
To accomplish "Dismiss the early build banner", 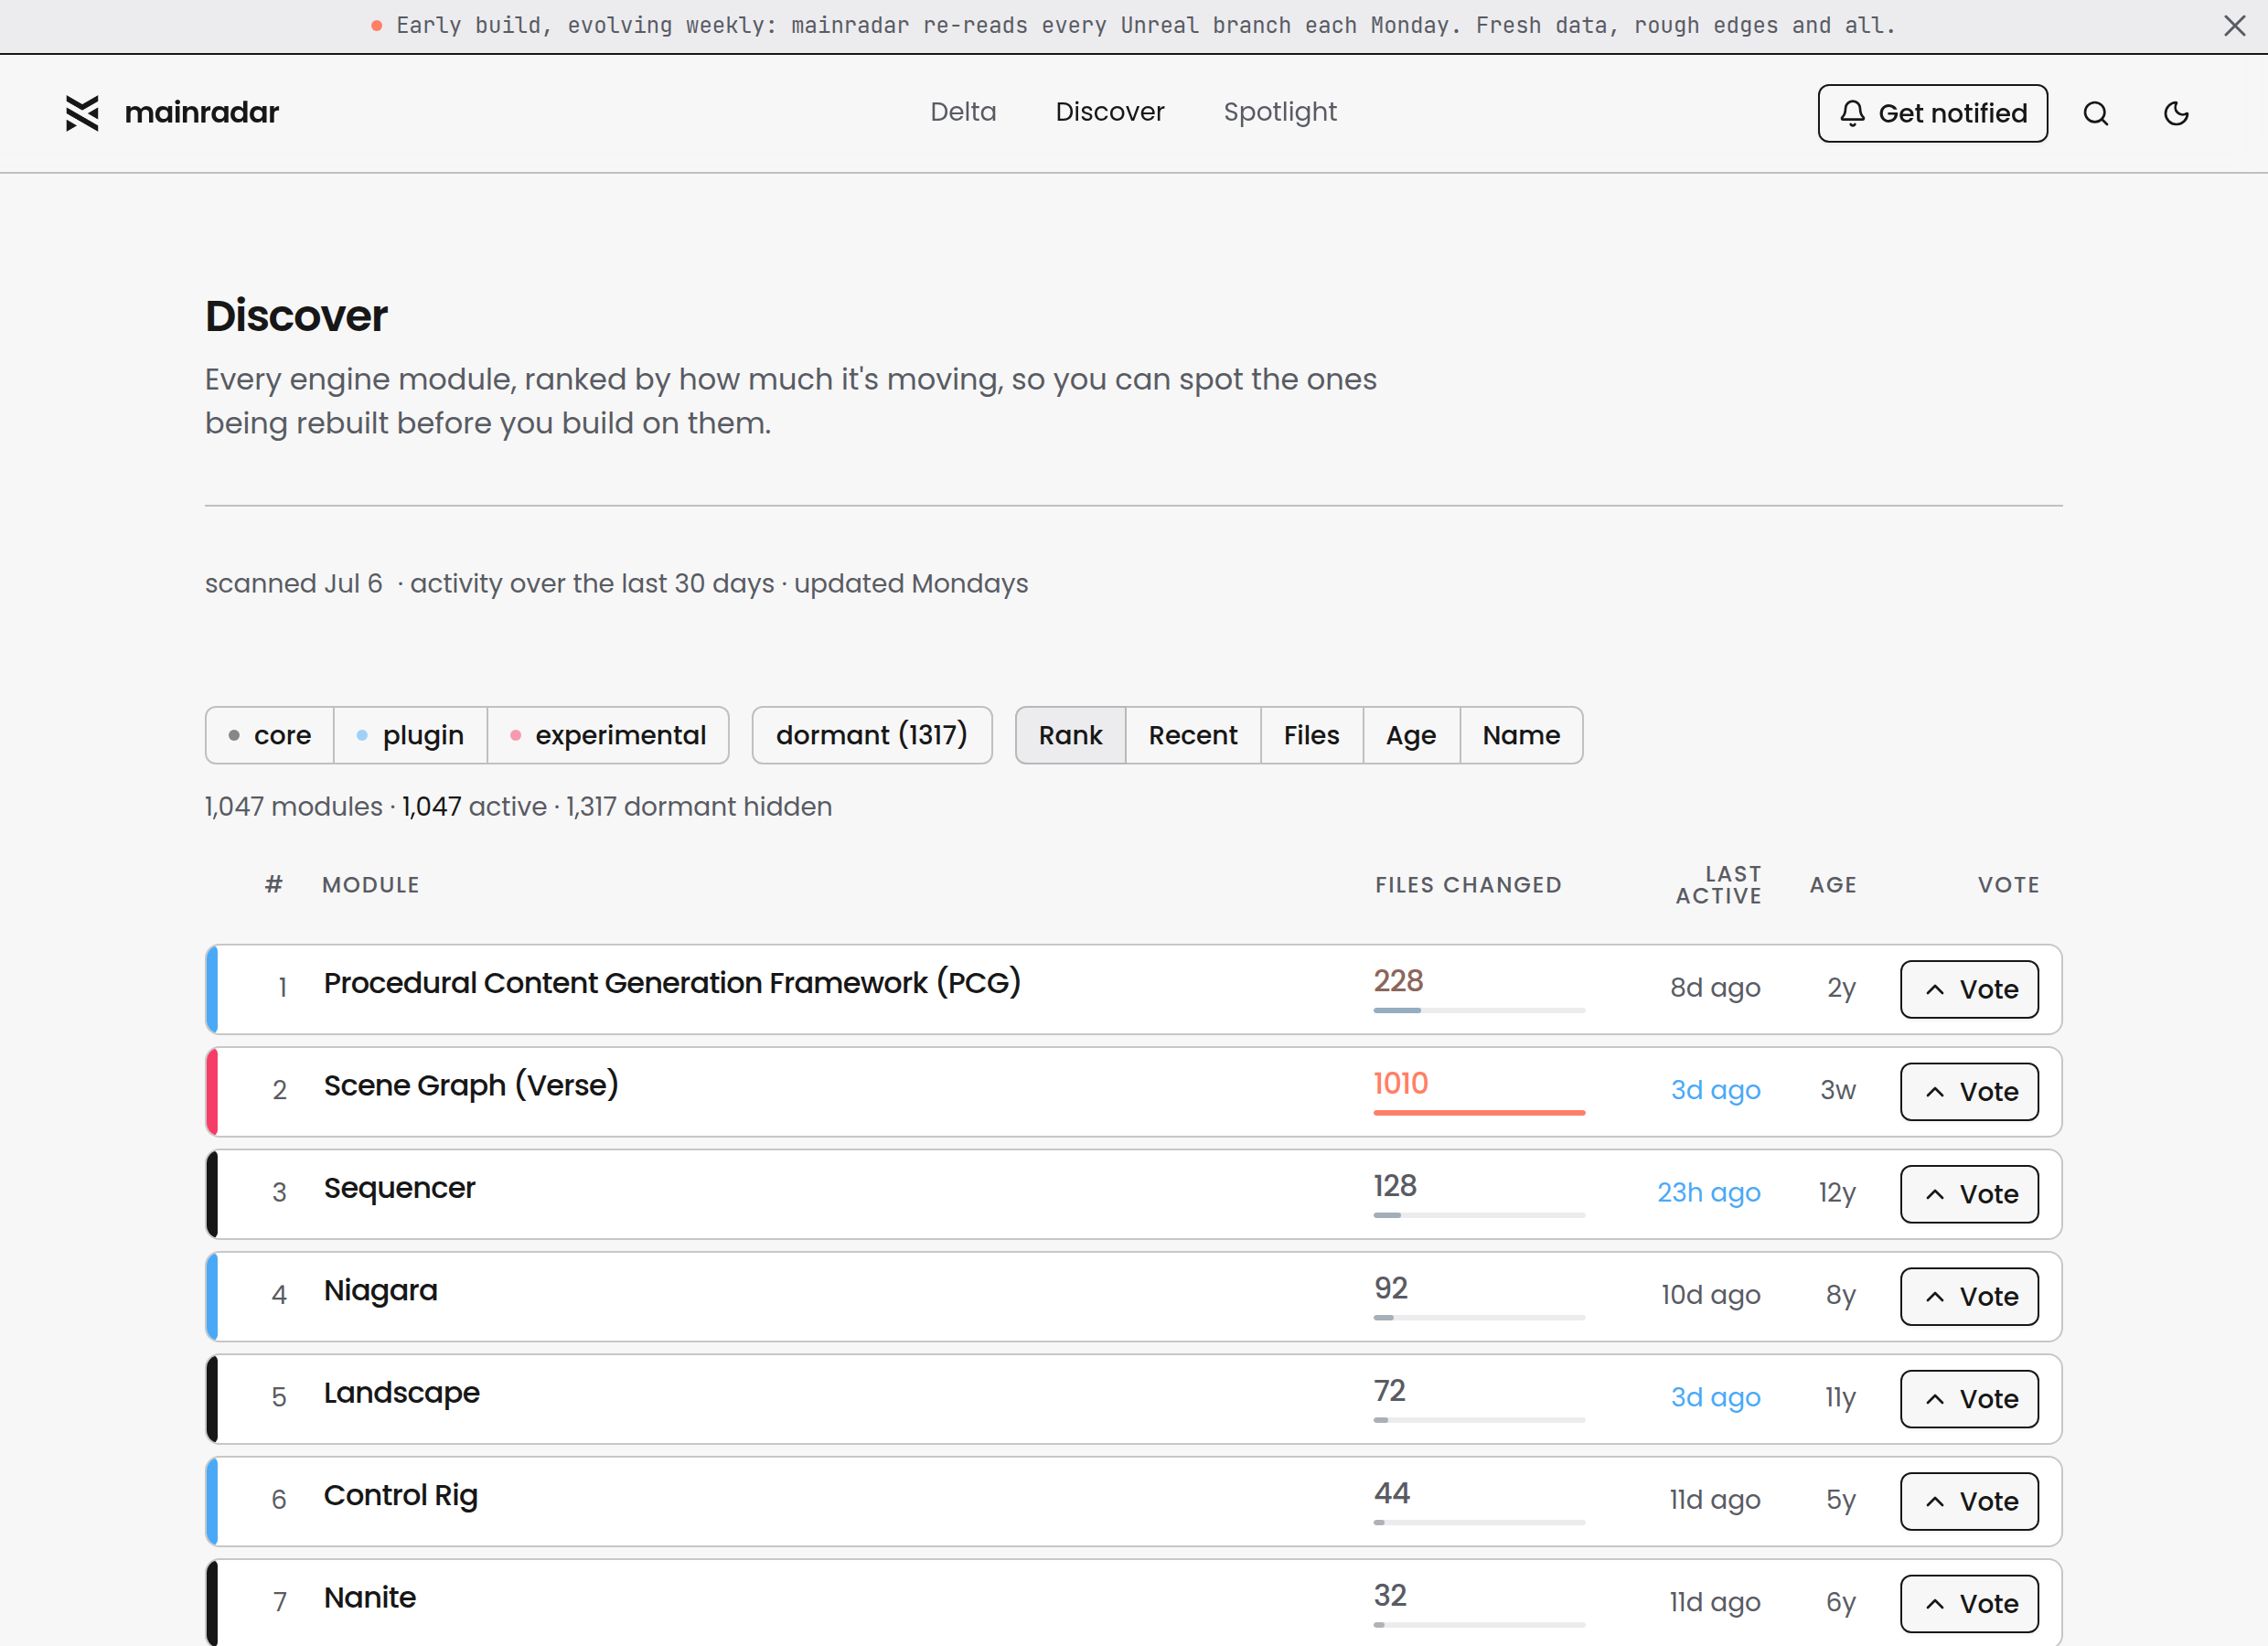I will [2235, 26].
